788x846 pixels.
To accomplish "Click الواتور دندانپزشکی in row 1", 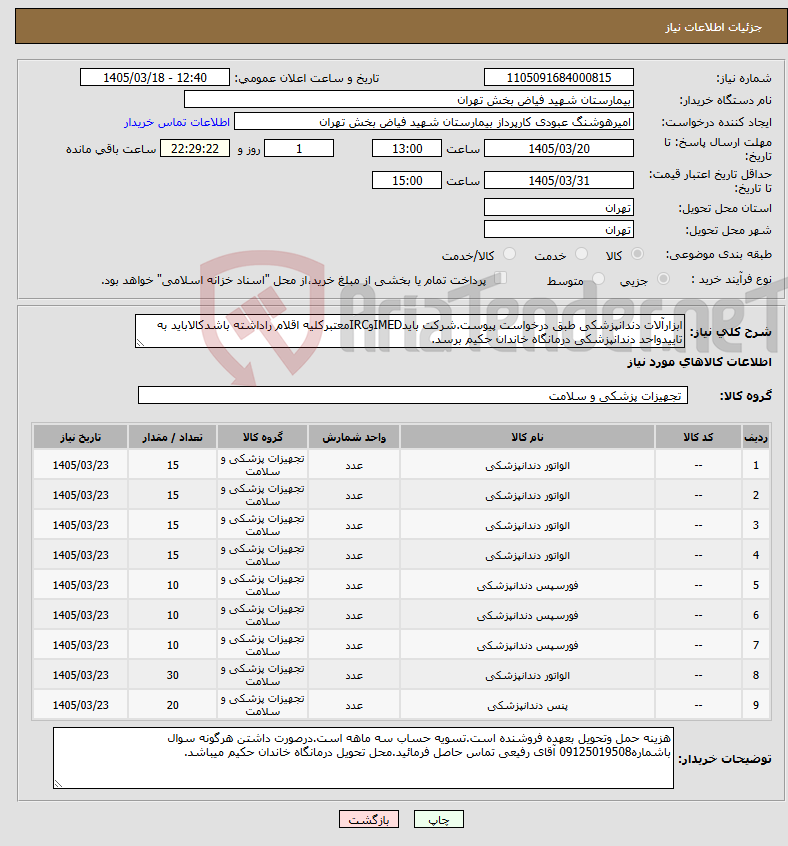I will point(527,465).
